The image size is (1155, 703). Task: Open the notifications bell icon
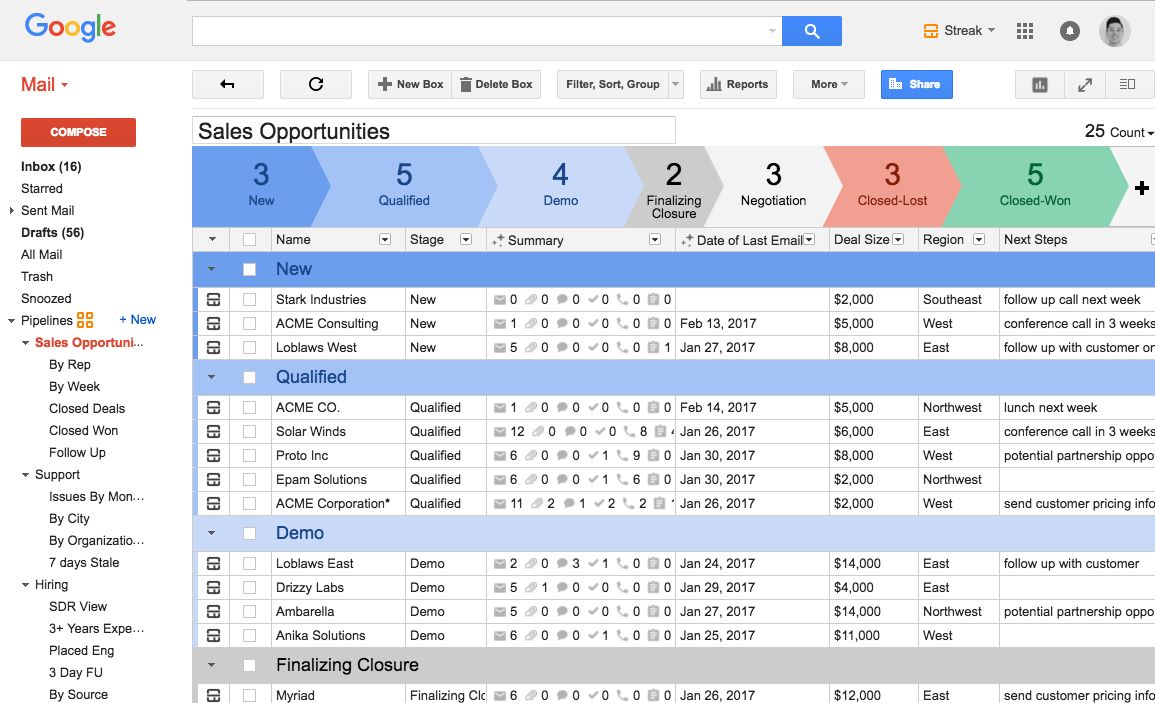click(1069, 31)
